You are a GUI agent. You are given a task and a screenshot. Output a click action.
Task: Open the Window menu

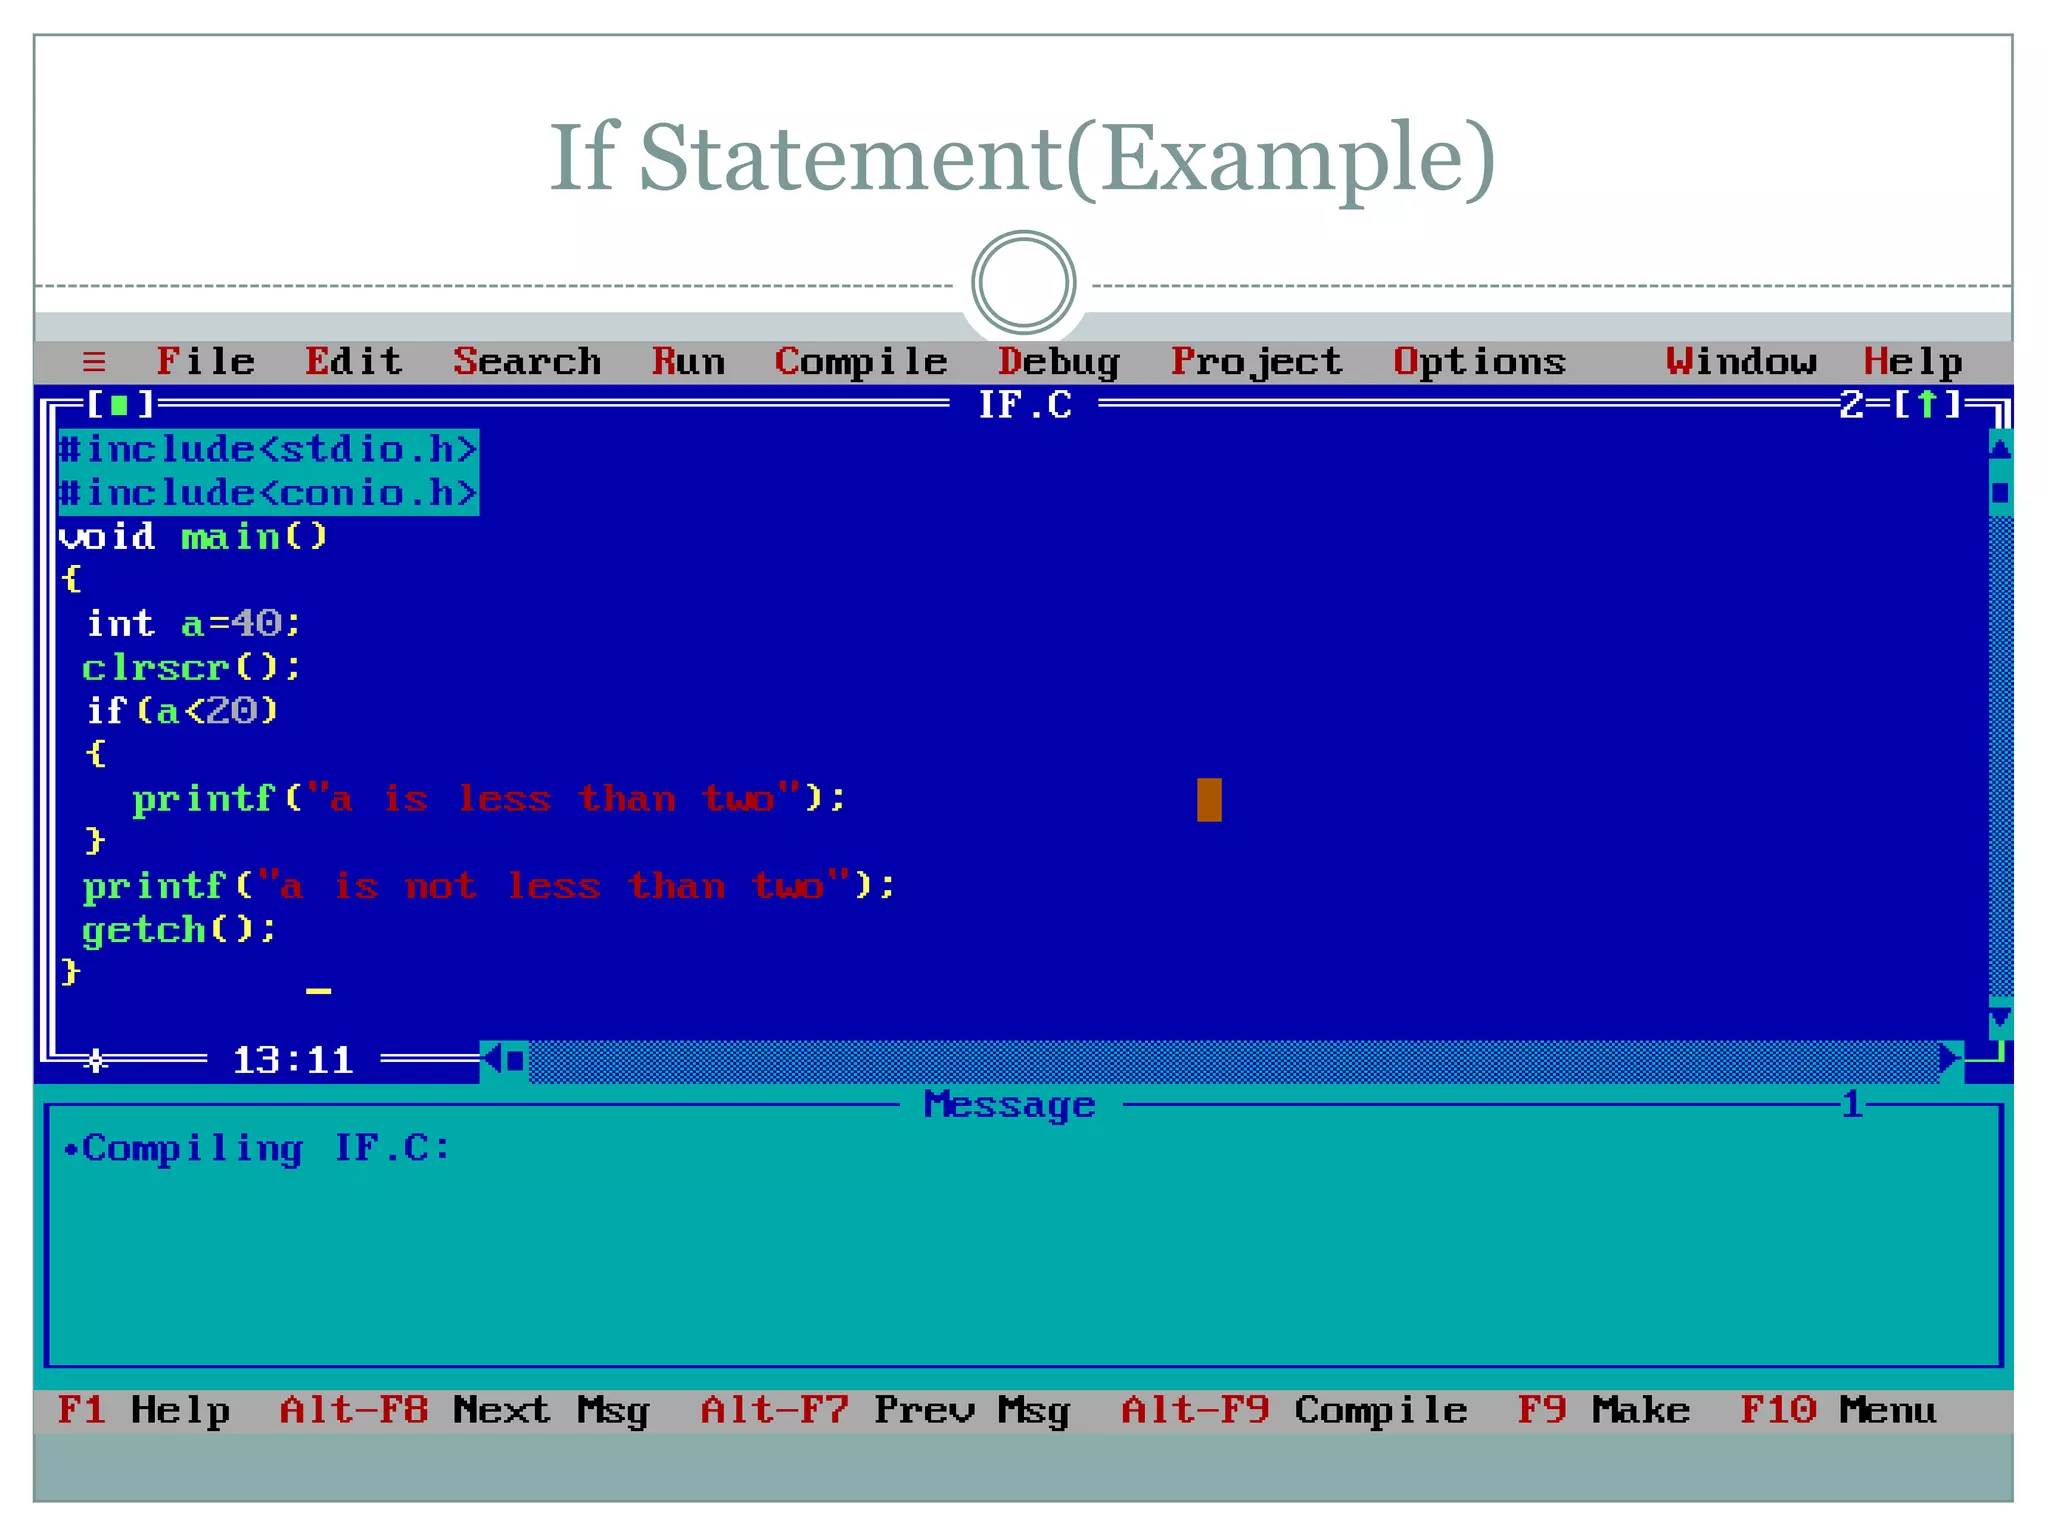(1741, 361)
